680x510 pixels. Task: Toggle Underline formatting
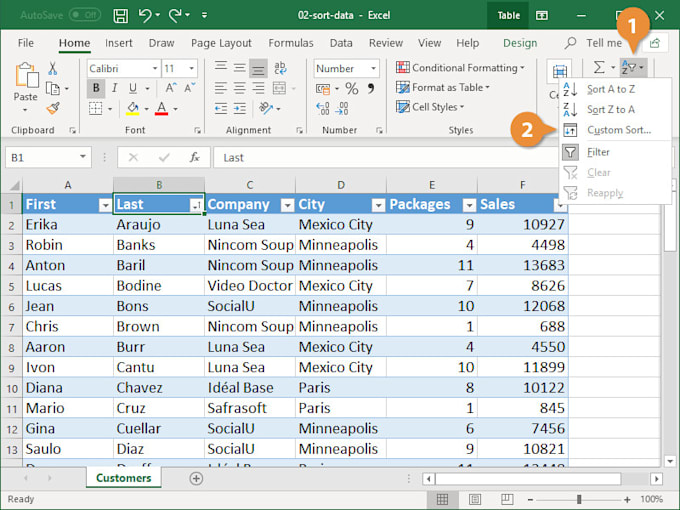[133, 88]
